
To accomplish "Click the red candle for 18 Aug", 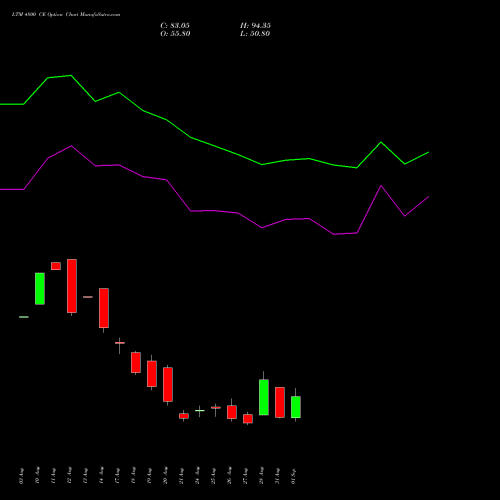I will click(x=136, y=362).
